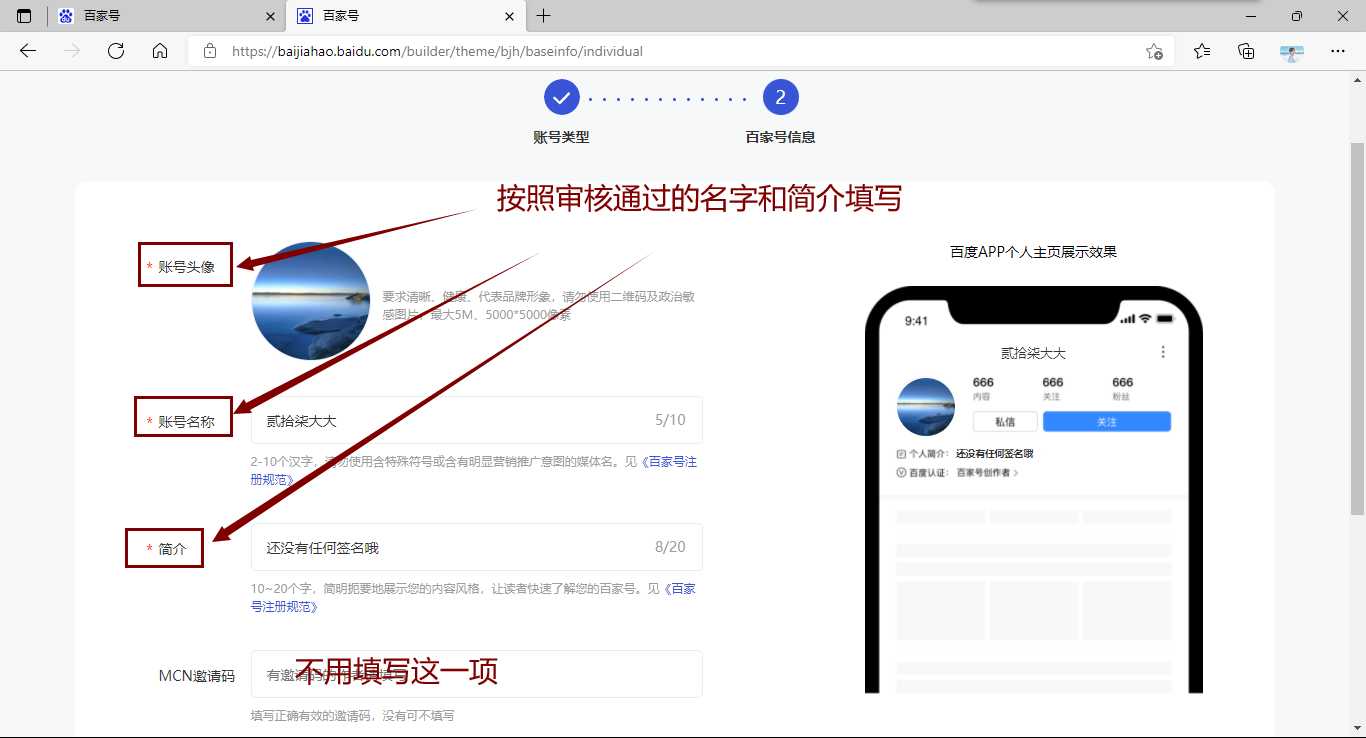Open 百家号注册规范 link under account name
The image size is (1366, 738).
coord(670,462)
